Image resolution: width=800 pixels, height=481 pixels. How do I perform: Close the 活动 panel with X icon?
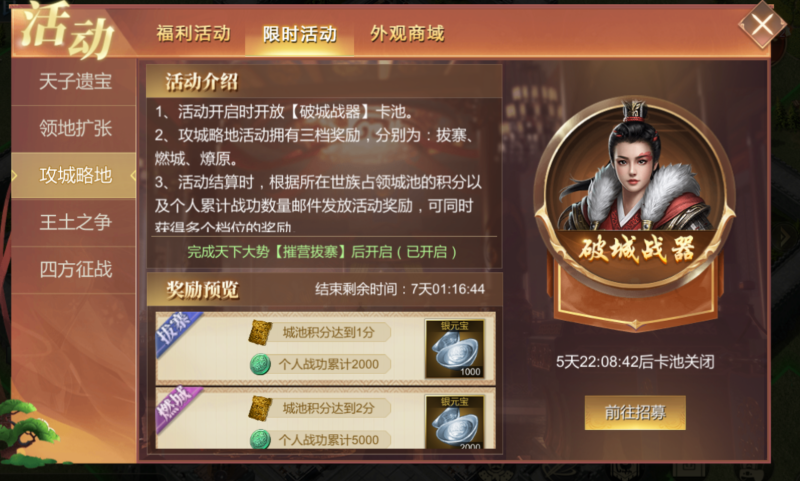762,24
